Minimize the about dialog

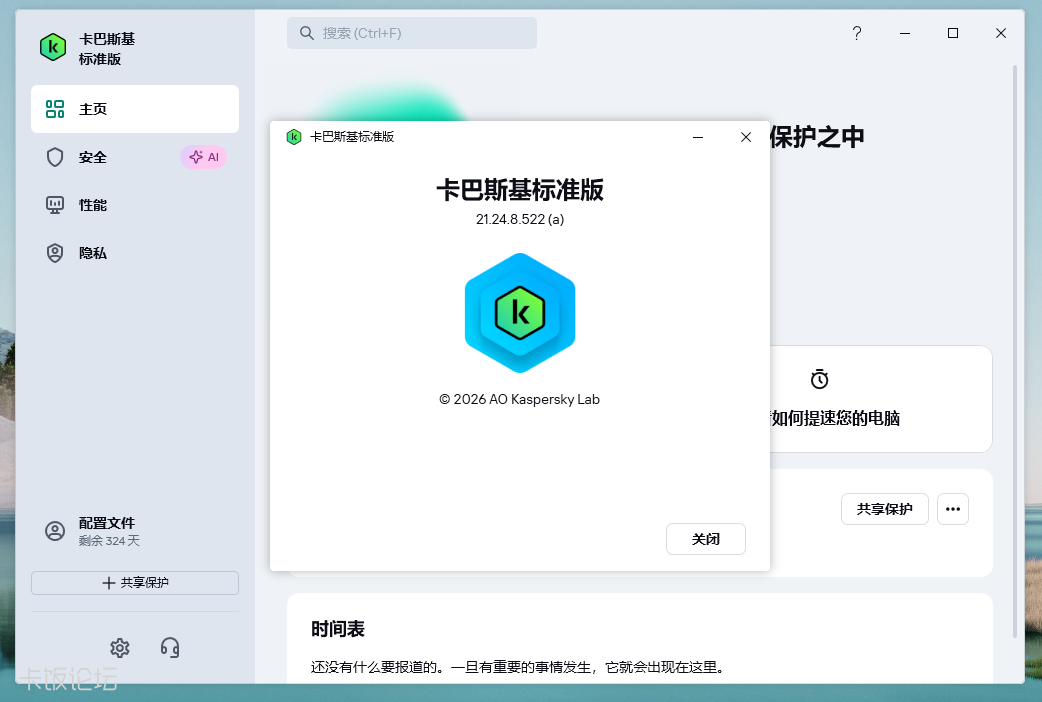point(698,137)
